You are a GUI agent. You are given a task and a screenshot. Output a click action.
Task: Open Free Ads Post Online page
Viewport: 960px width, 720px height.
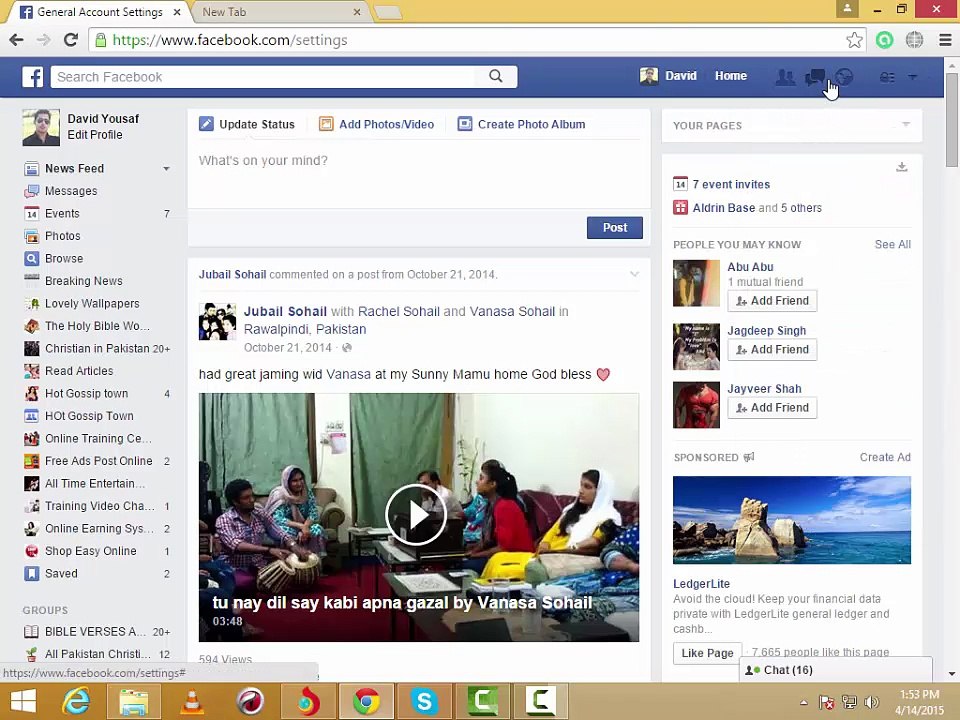(97, 461)
